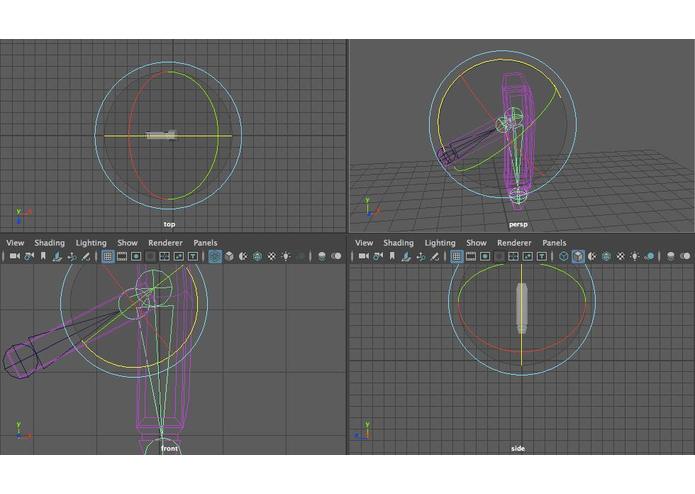Click Isolate Select icon in front panel toolbar
The height and width of the screenshot is (494, 695).
point(322,256)
